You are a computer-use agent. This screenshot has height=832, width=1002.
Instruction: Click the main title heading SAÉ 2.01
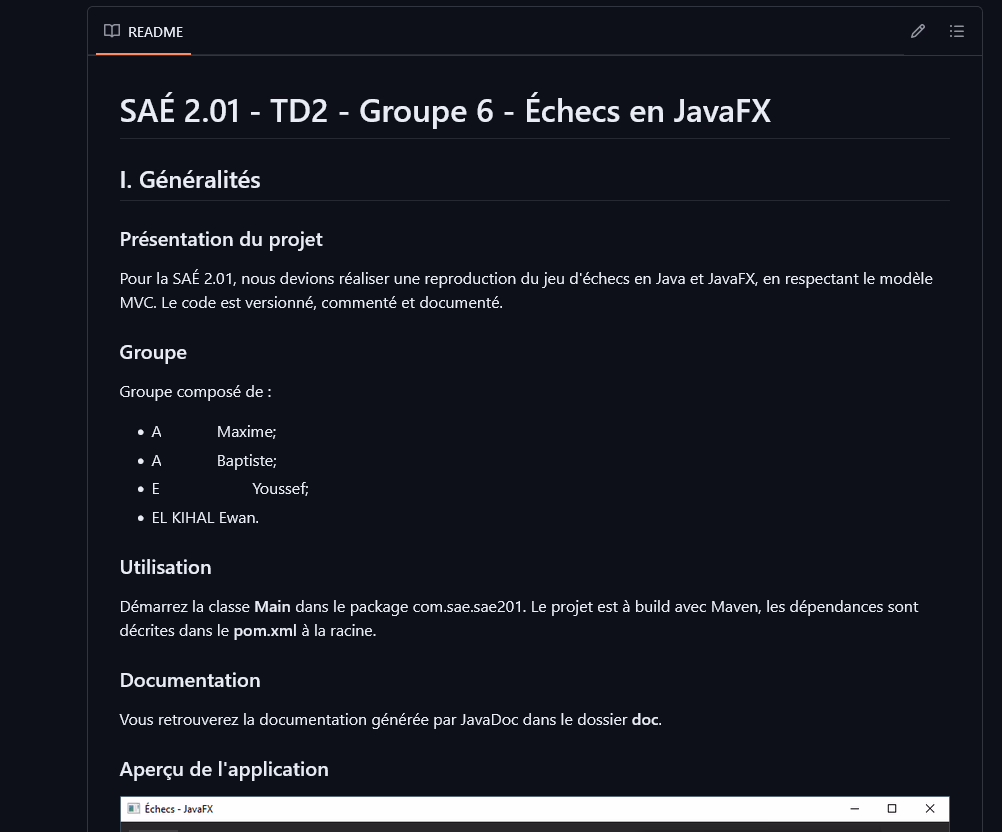point(445,111)
